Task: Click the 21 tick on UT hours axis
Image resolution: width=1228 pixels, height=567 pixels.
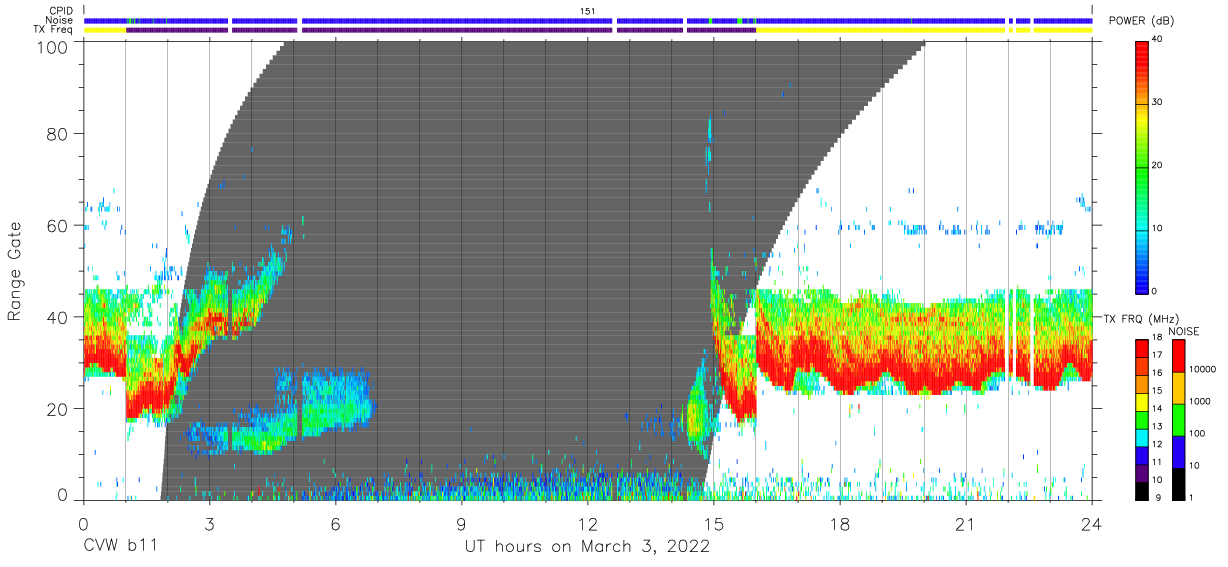Action: pyautogui.click(x=966, y=522)
